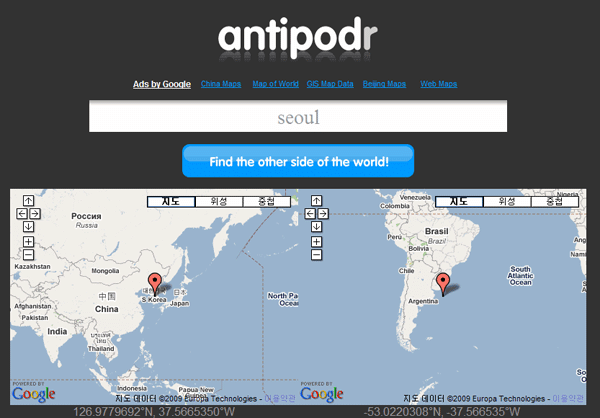Click the search field containing seoul
Image resolution: width=600 pixels, height=418 pixels.
[298, 116]
